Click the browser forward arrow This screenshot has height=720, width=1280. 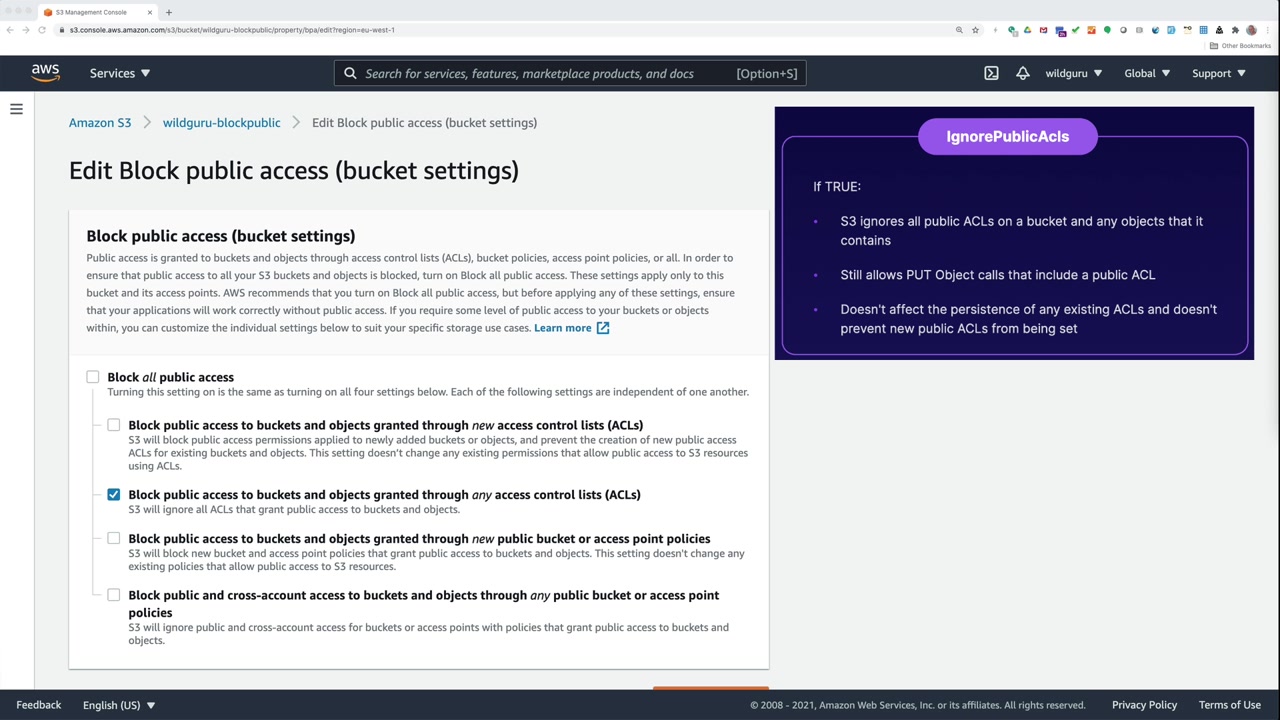coord(26,30)
